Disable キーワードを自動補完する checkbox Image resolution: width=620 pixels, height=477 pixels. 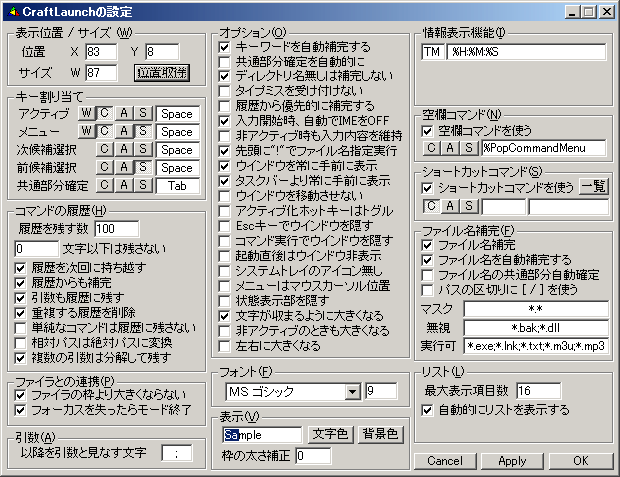pos(224,47)
